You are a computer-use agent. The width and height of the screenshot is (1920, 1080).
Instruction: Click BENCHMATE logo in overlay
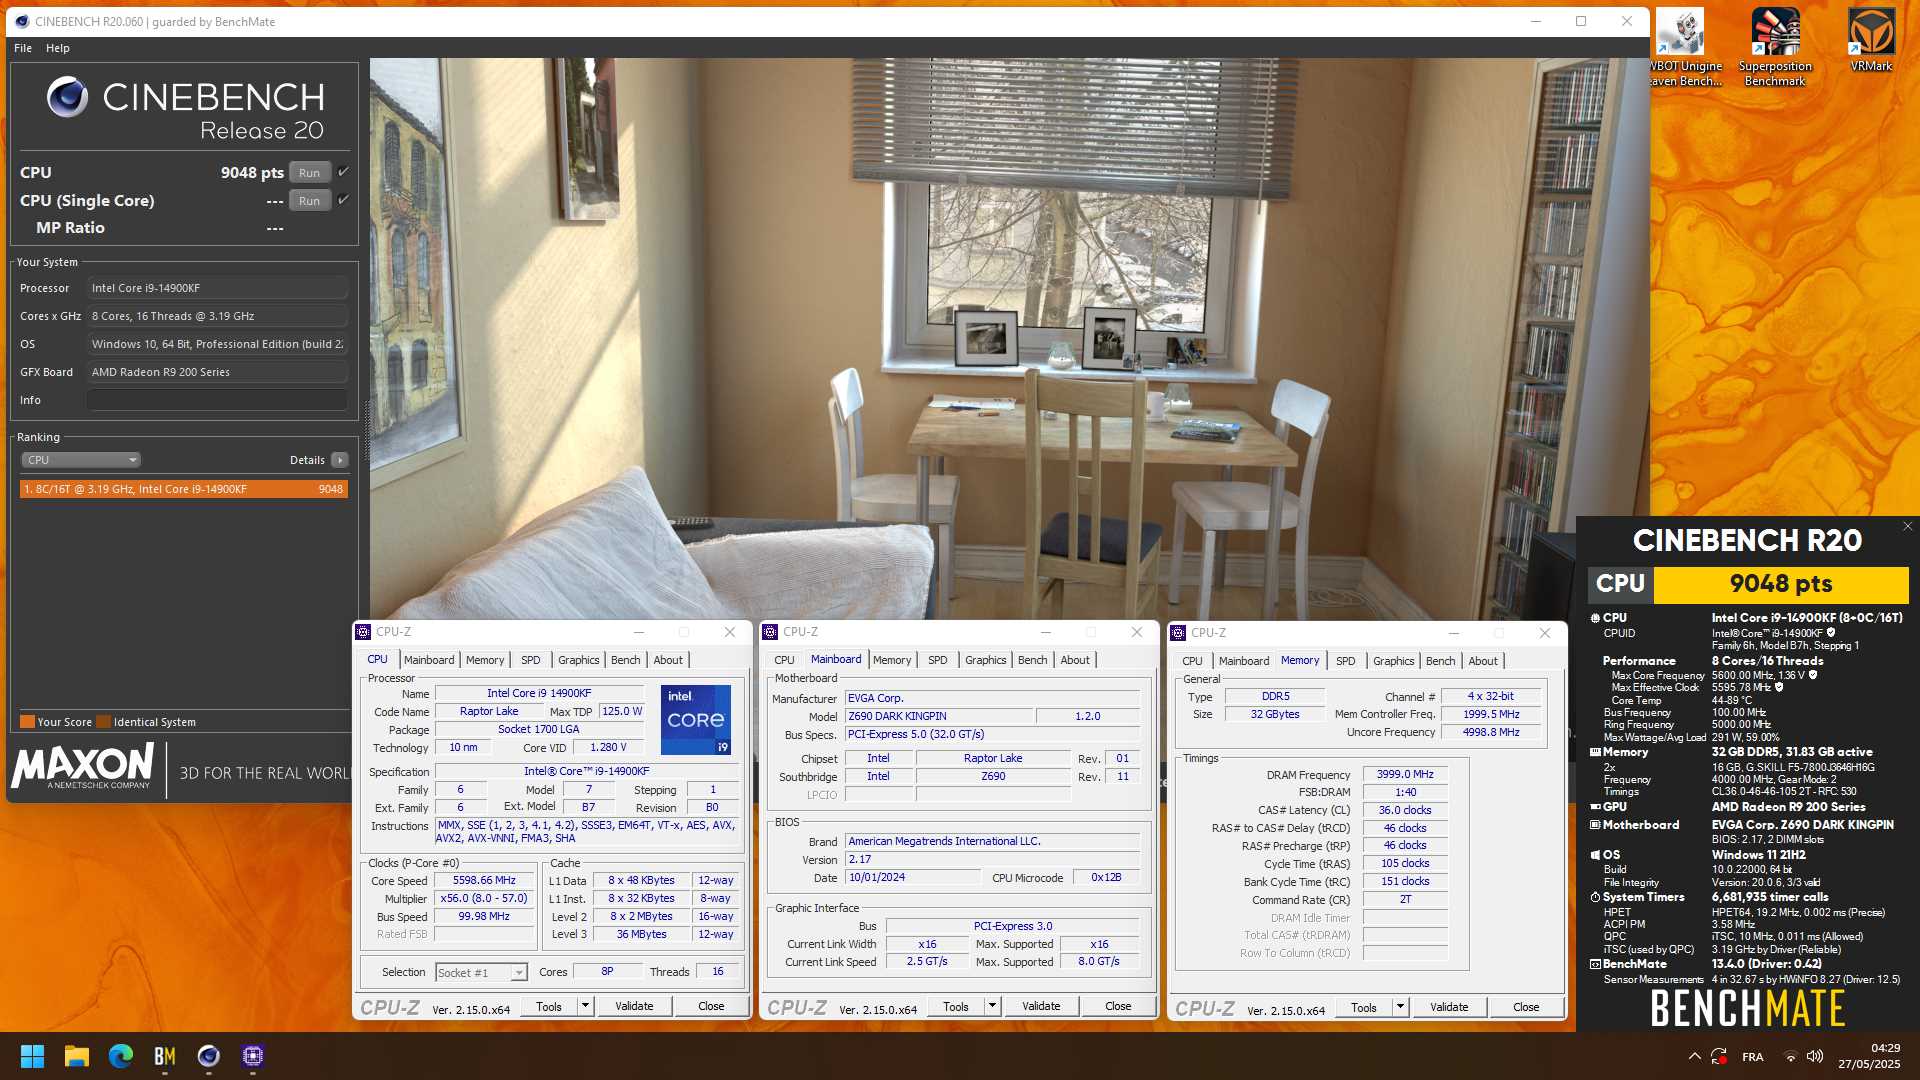tap(1747, 1008)
